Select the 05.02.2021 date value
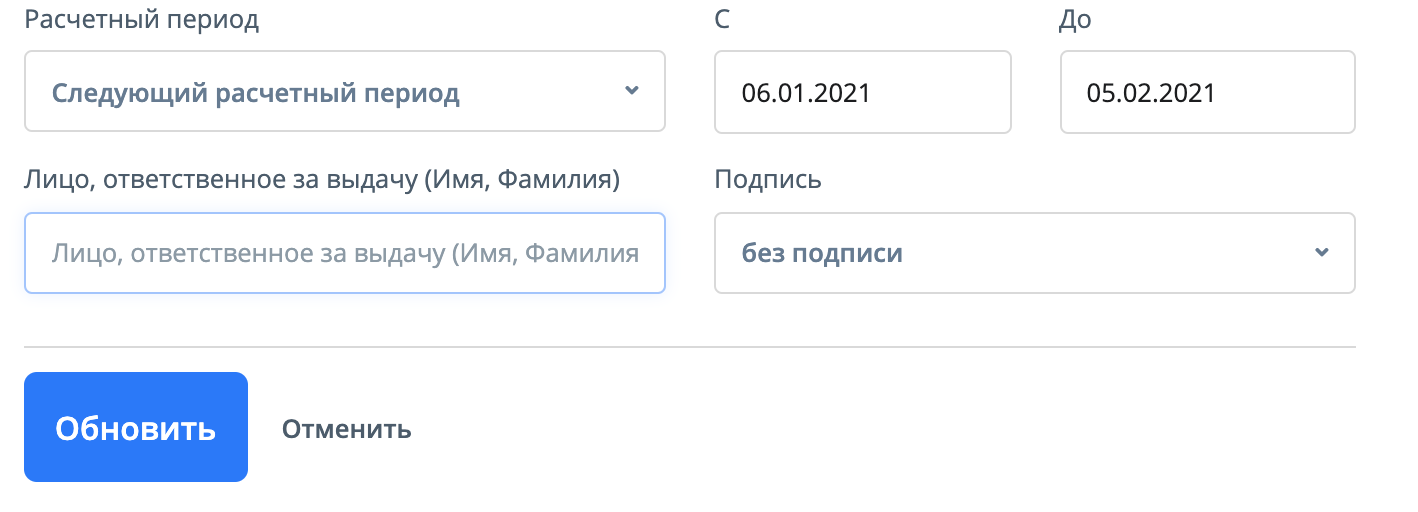Screen dimensions: 1418x512 tap(1151, 93)
